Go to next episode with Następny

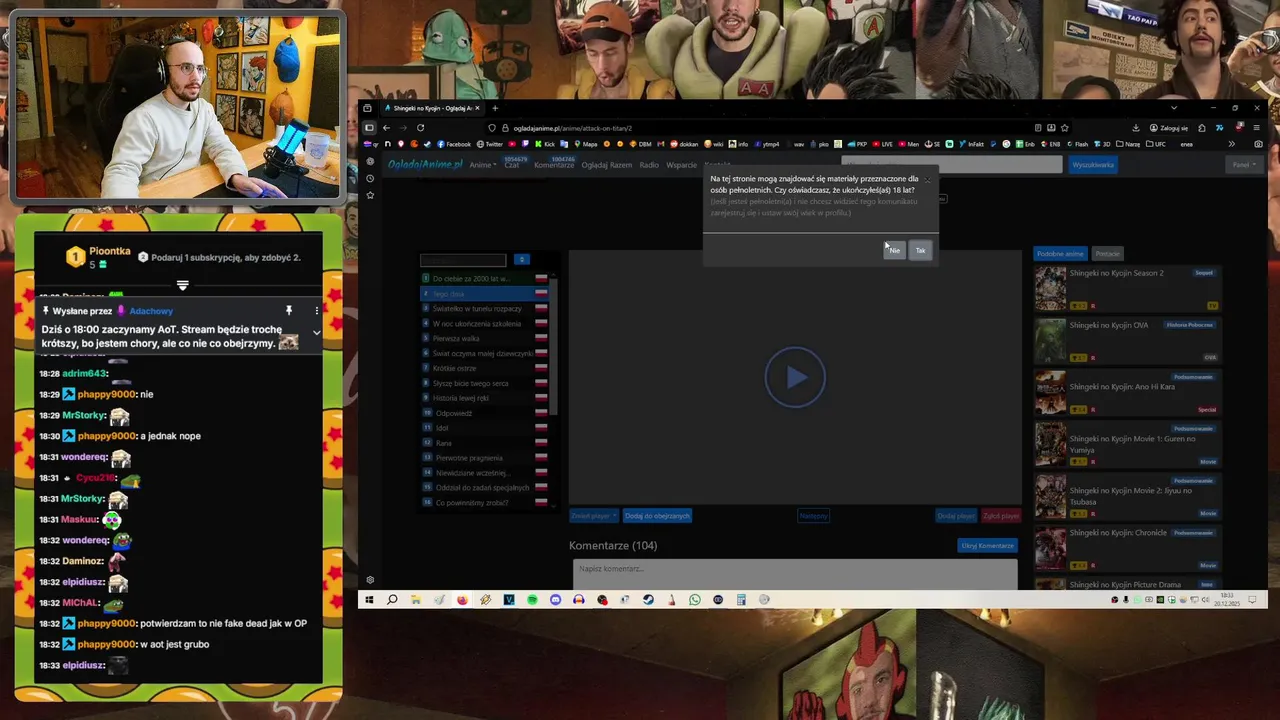pyautogui.click(x=813, y=516)
